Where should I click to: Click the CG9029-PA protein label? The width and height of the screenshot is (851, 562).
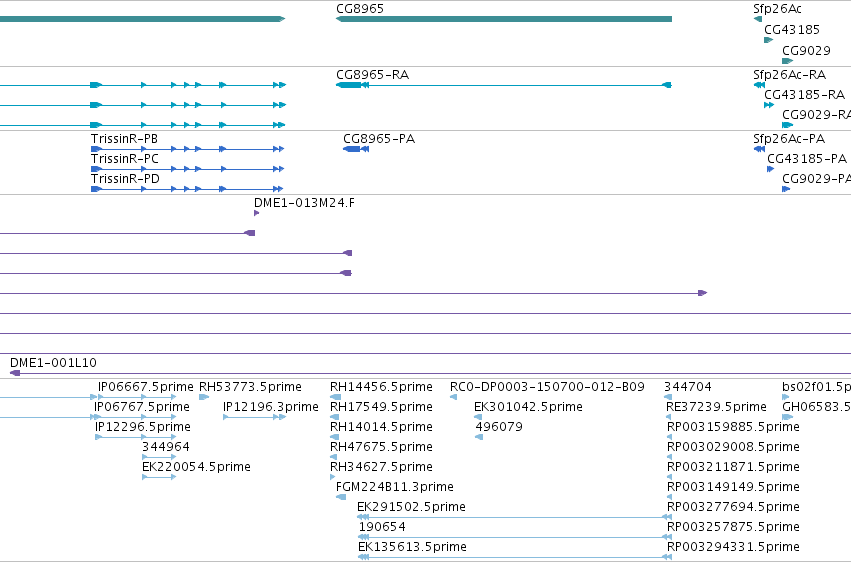pyautogui.click(x=816, y=179)
